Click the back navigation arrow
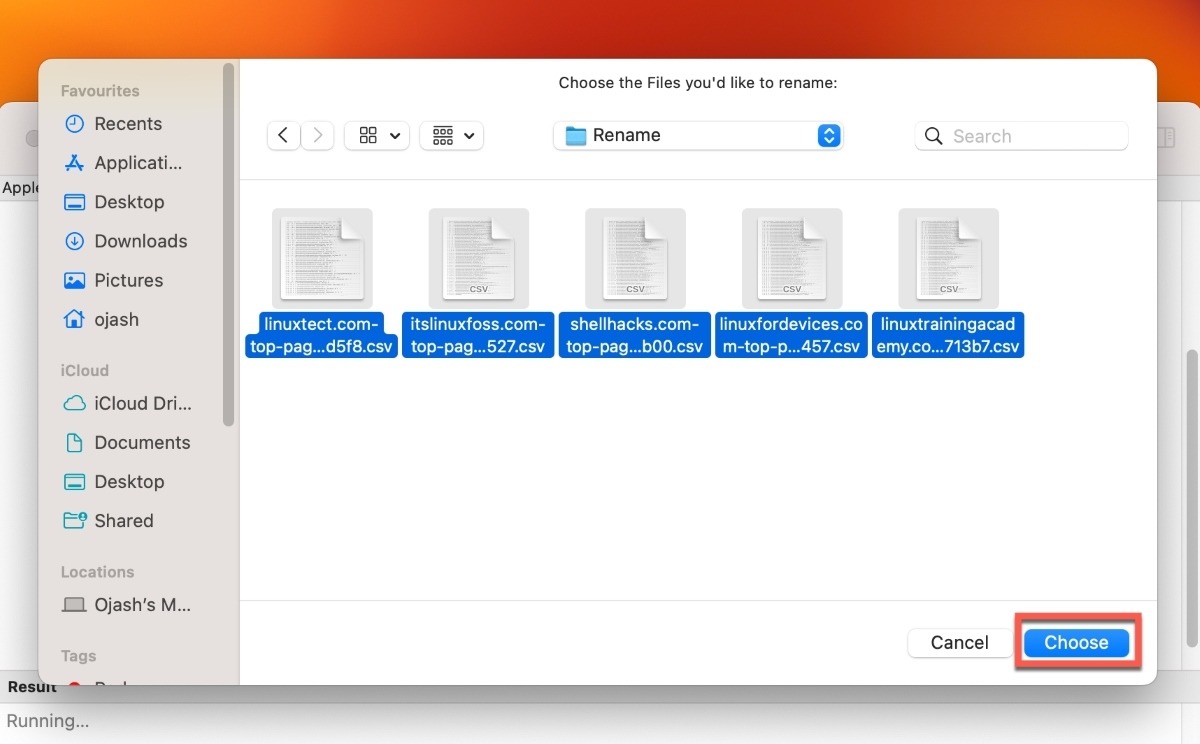 click(x=283, y=134)
